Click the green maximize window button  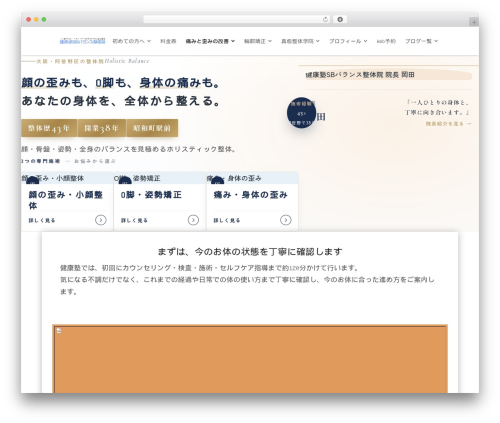click(x=44, y=19)
